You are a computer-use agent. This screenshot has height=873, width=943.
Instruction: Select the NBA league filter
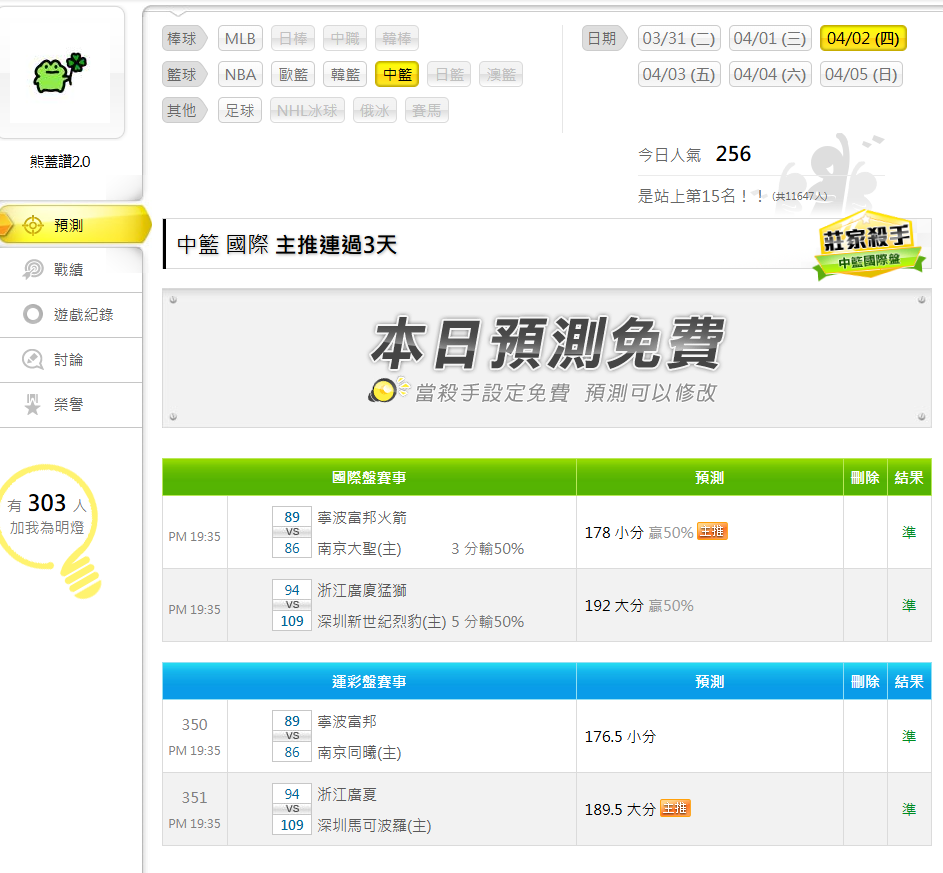[x=240, y=74]
